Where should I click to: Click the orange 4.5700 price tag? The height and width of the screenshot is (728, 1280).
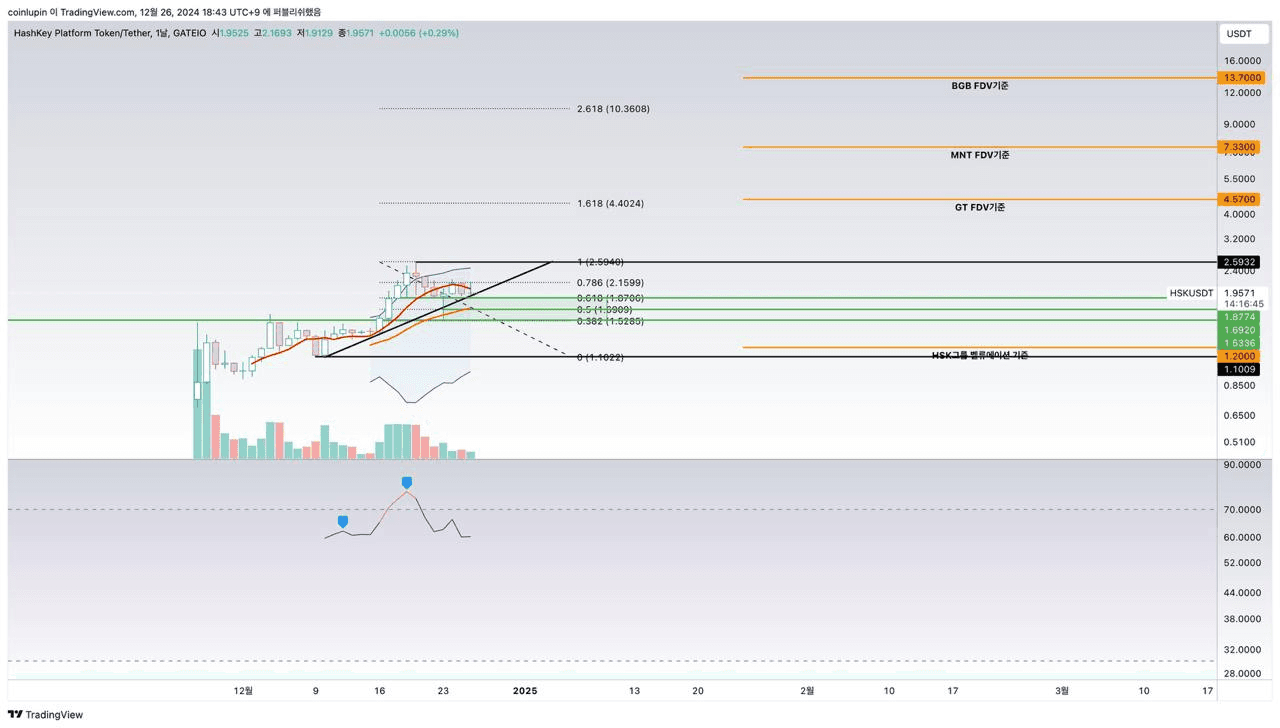click(1239, 199)
